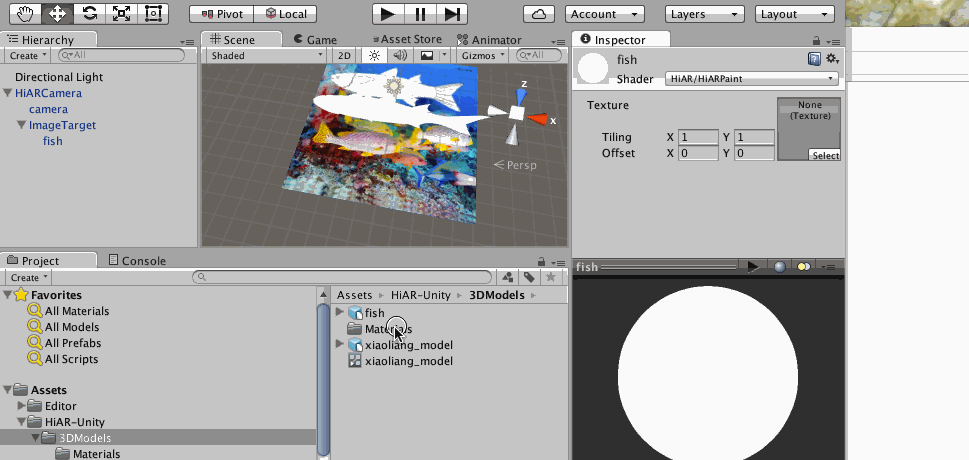
Task: Toggle scene audio speaker button
Action: point(400,56)
